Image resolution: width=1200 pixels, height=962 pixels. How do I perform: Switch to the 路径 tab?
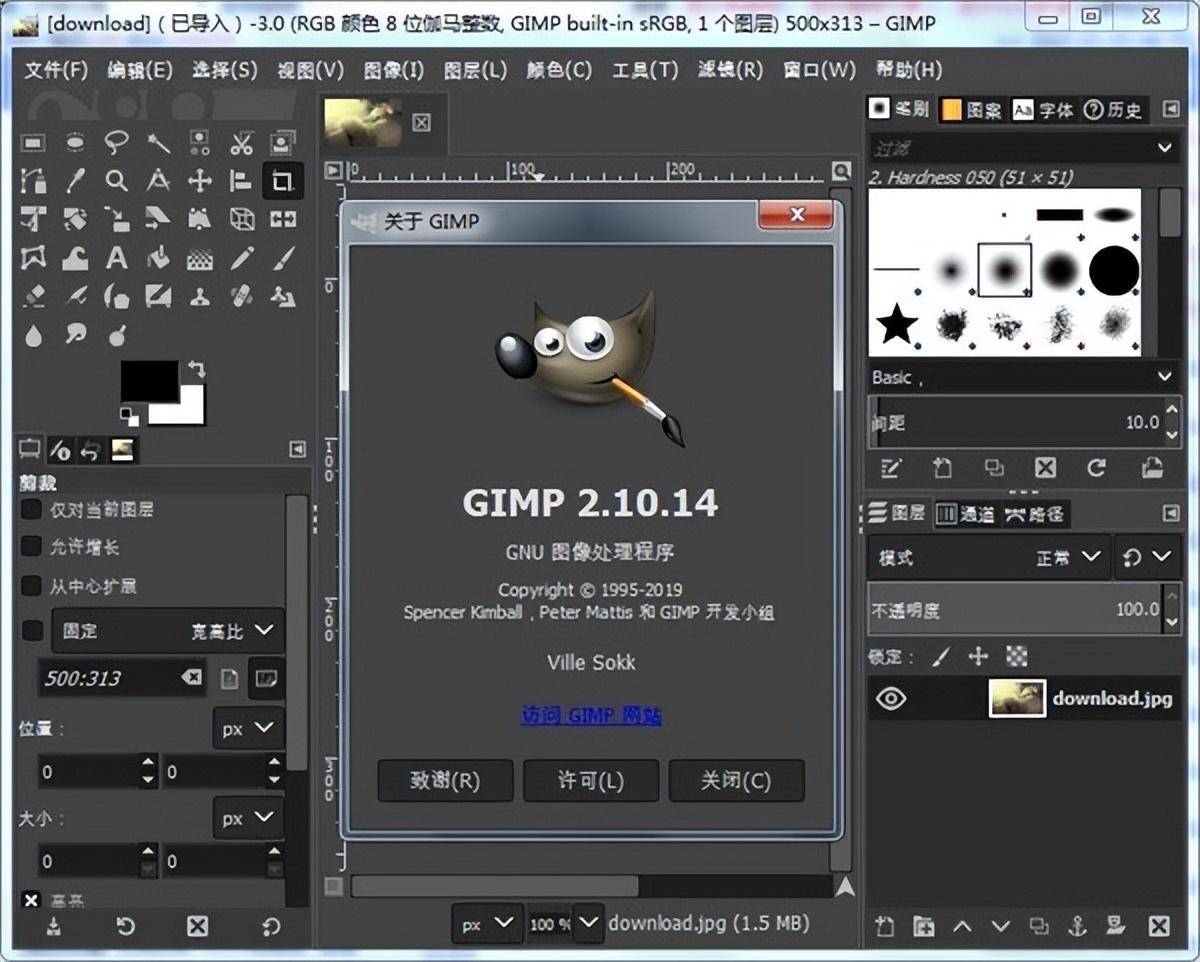point(1034,514)
